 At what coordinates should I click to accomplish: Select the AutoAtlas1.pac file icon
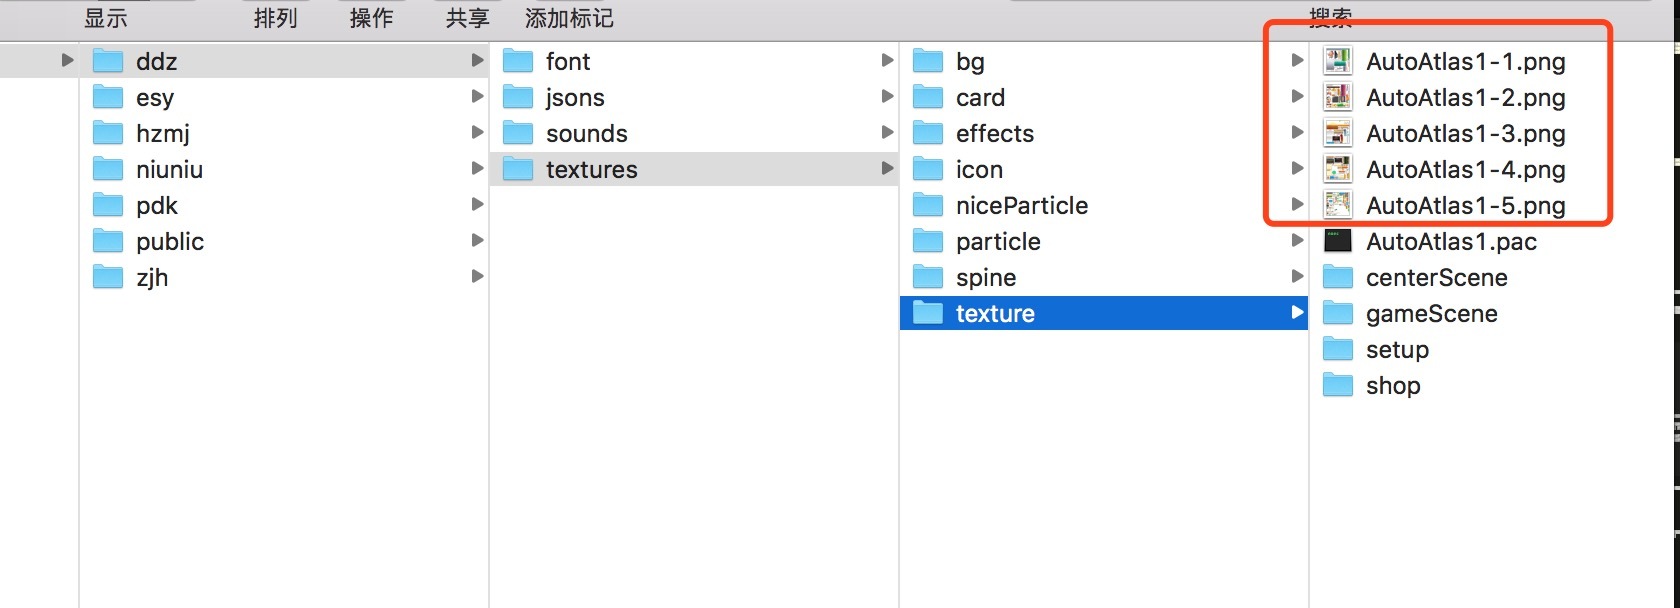pos(1337,241)
